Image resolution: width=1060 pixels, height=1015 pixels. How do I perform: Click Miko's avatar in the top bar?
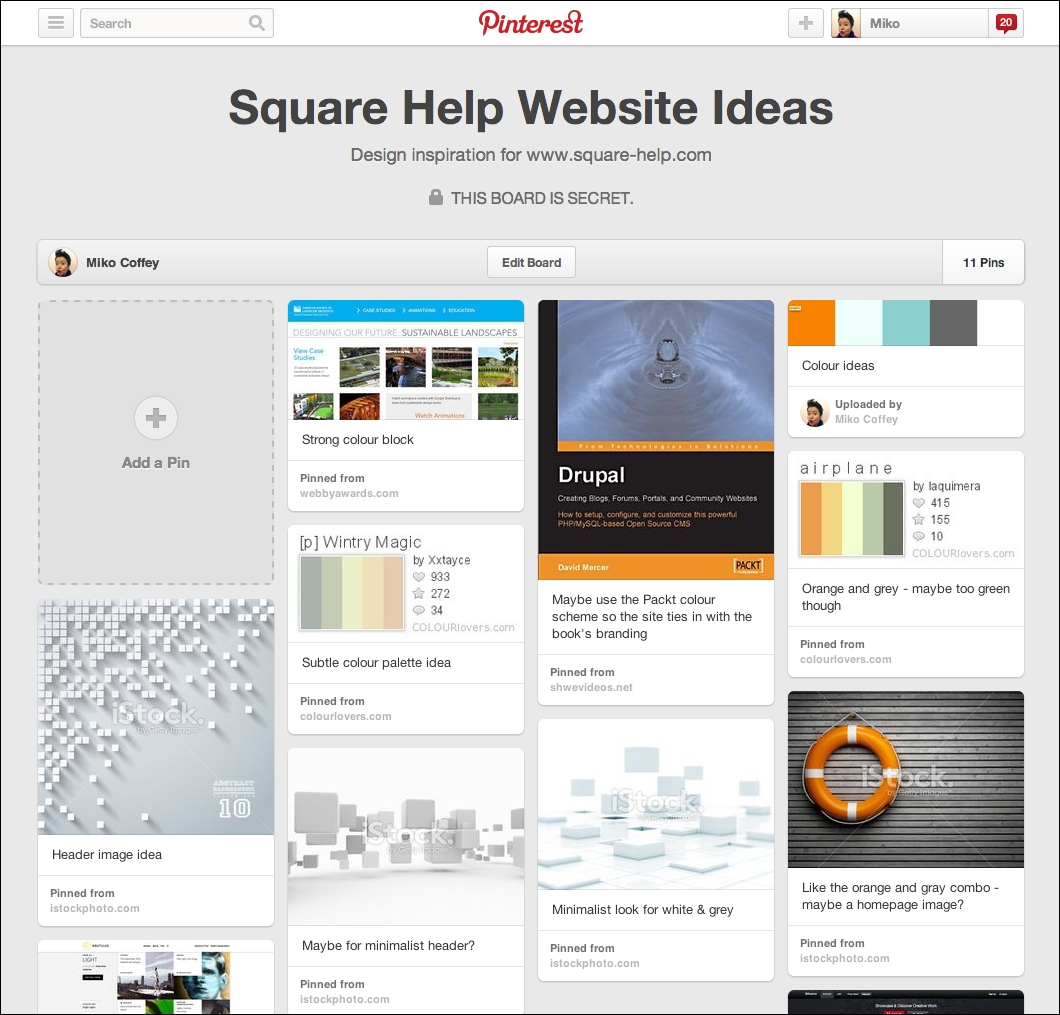click(846, 23)
